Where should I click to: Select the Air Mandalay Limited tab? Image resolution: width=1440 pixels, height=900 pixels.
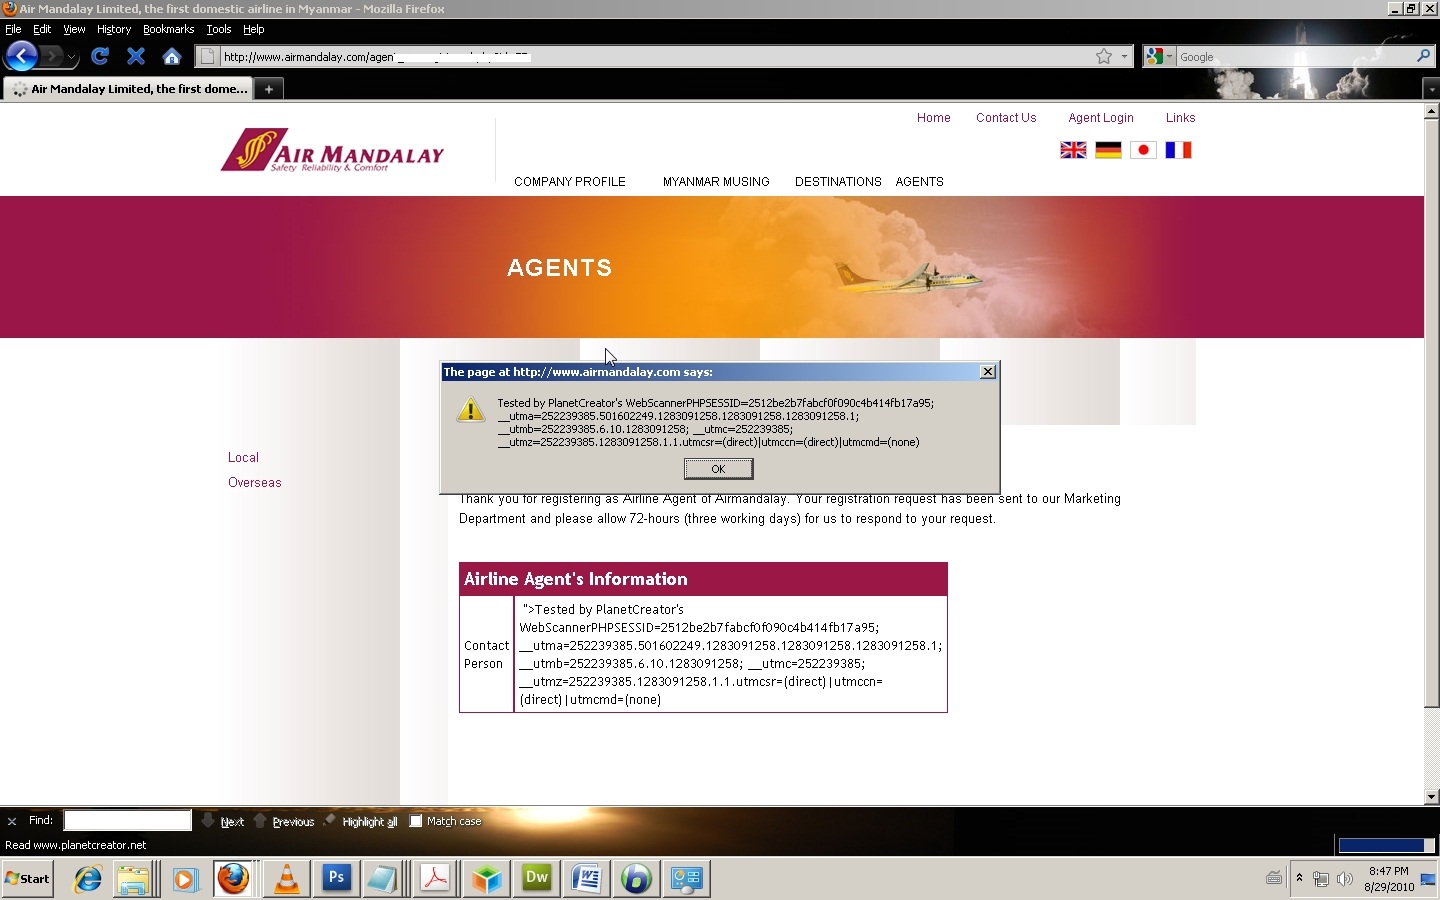pyautogui.click(x=128, y=89)
